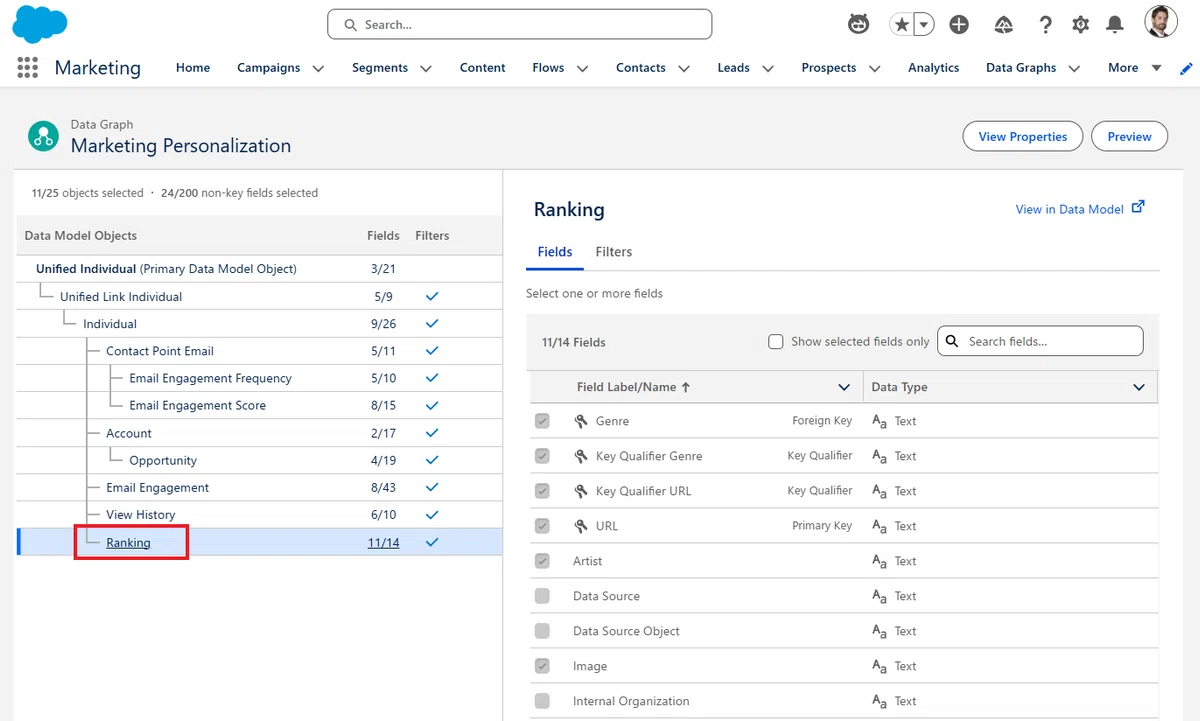The width and height of the screenshot is (1200, 721).
Task: Open the Favorites list dropdown arrow
Action: coord(925,25)
